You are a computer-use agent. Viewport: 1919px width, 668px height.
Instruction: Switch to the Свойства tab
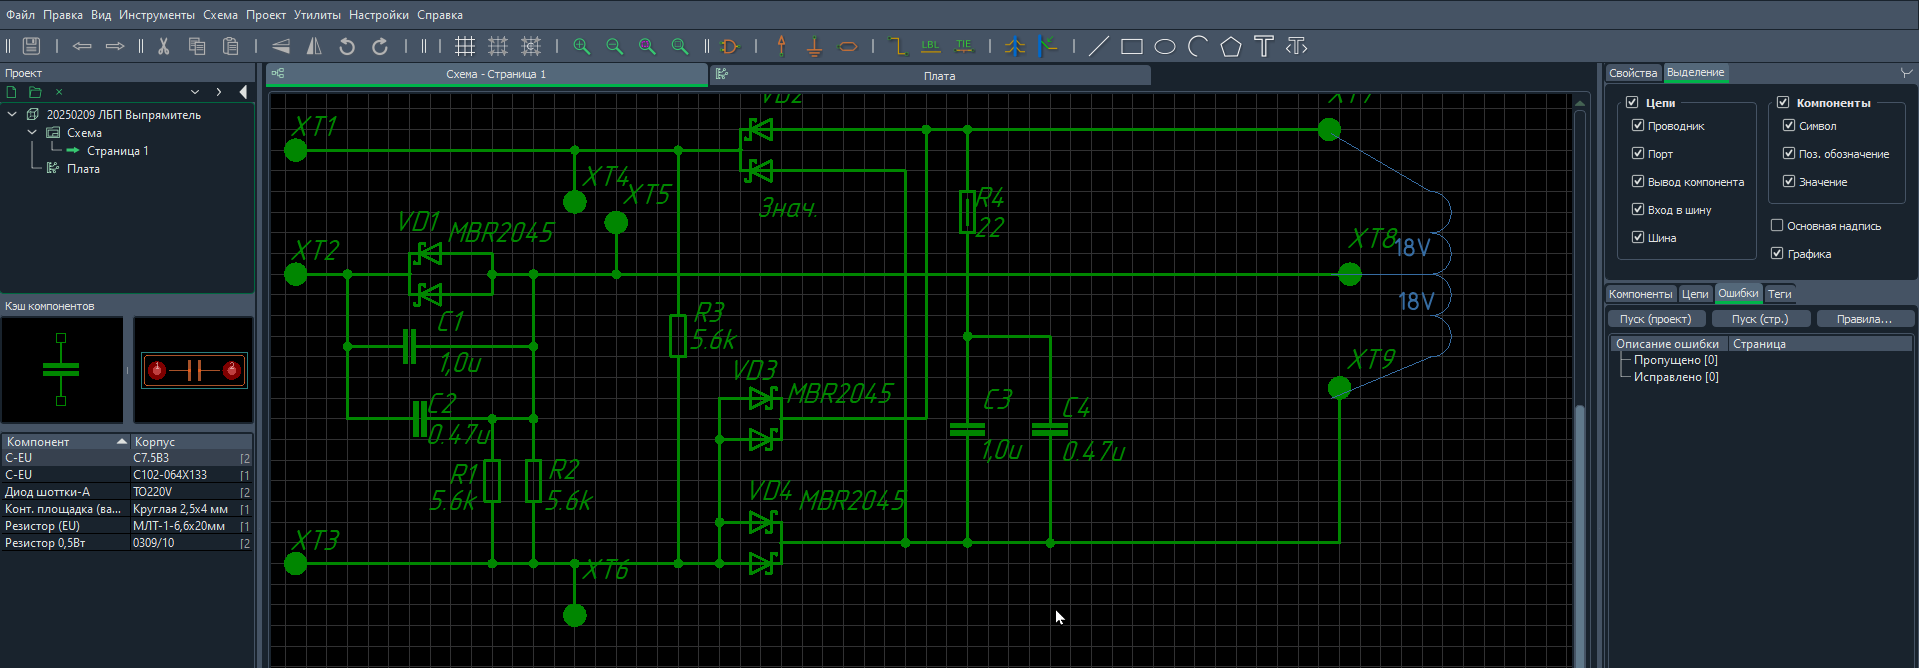coord(1633,73)
